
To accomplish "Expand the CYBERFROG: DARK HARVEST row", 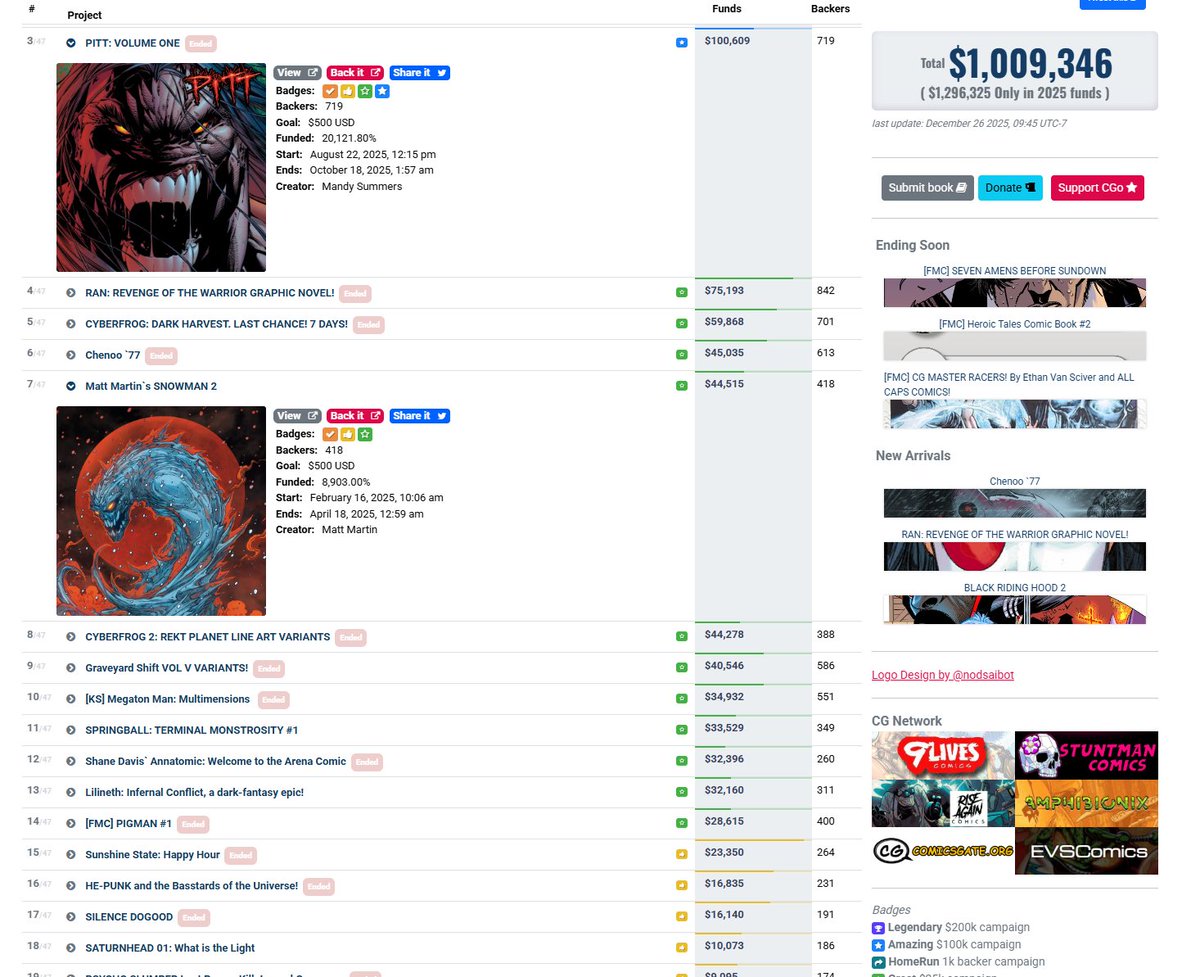I will click(71, 324).
